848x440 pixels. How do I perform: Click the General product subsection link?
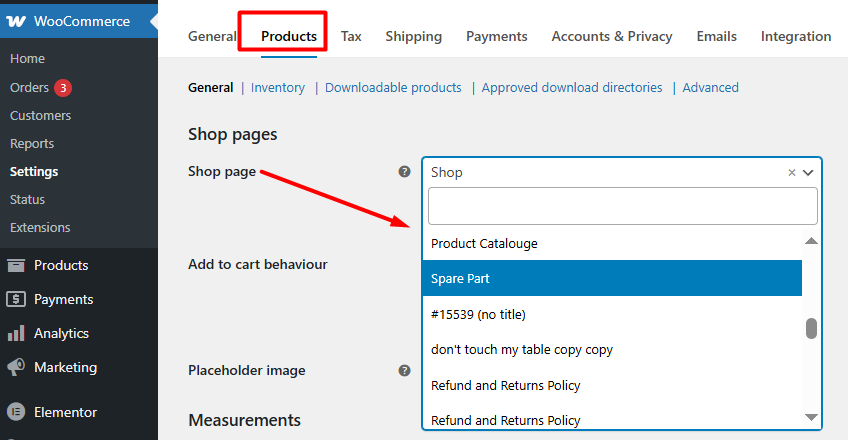[x=210, y=88]
